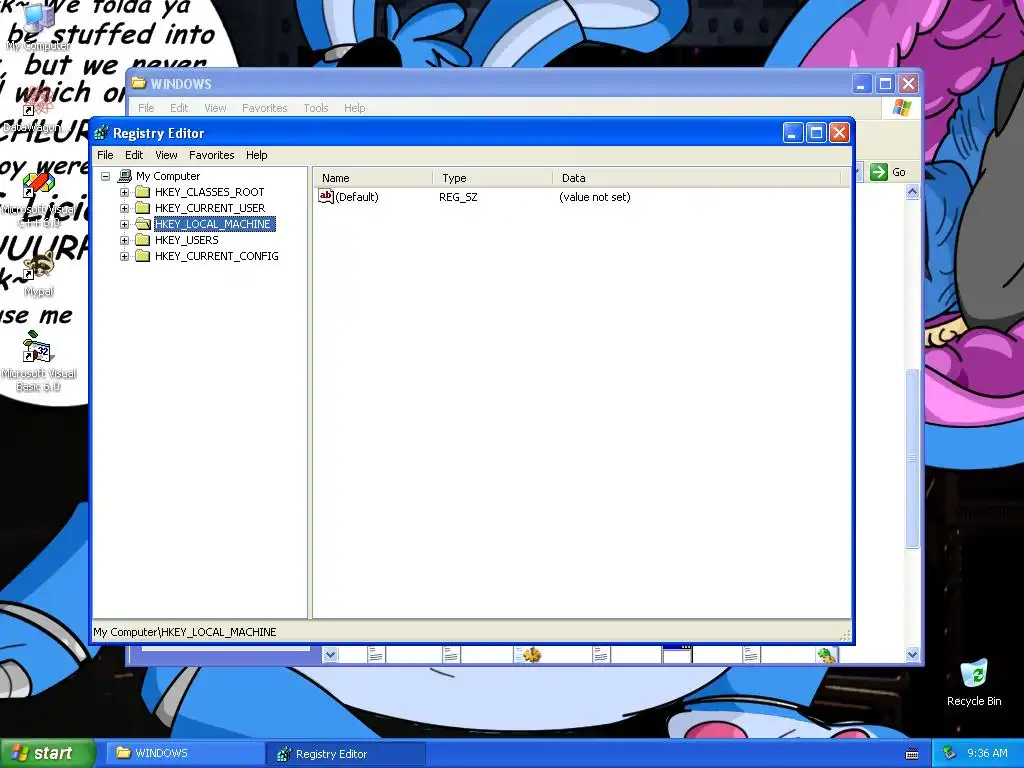Select the HKEY_CLASSES_ROOT tree item
1024x768 pixels.
point(210,192)
